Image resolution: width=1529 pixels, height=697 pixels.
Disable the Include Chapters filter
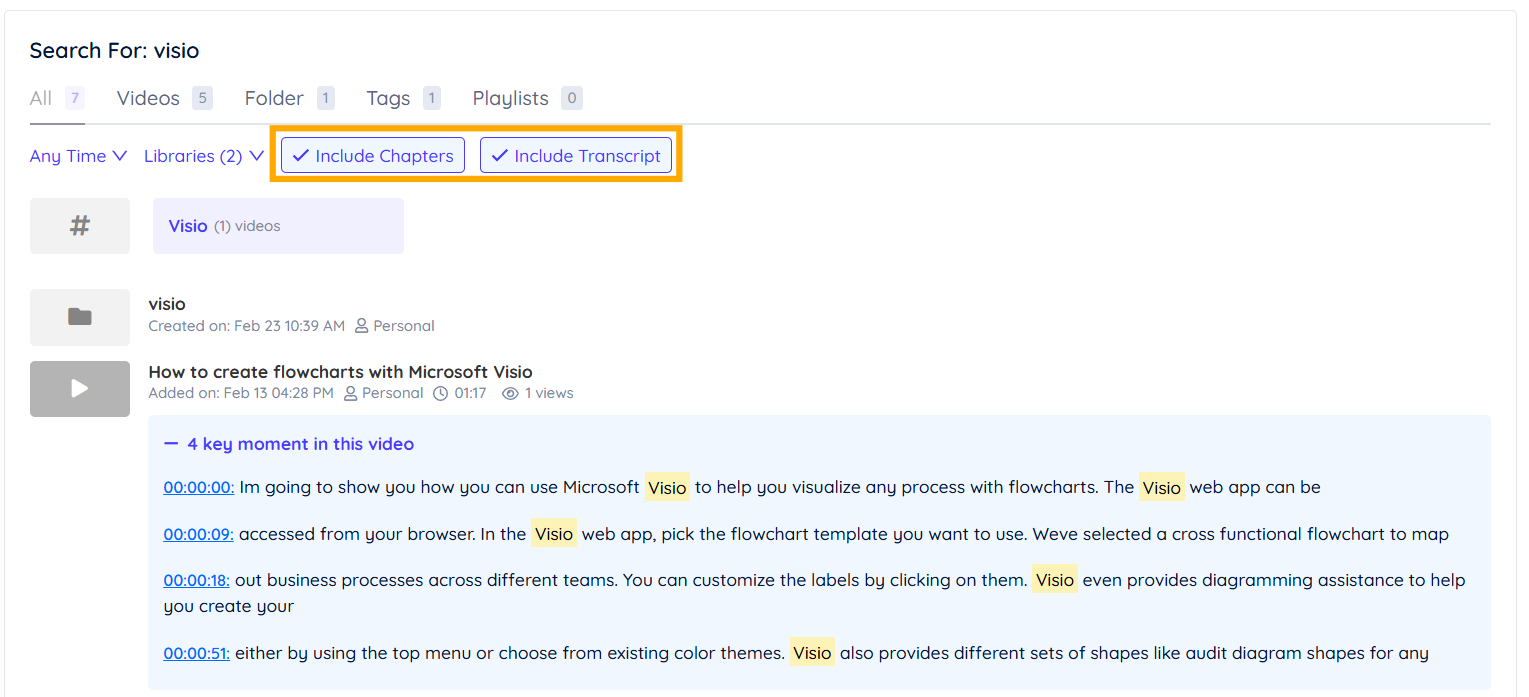[372, 155]
